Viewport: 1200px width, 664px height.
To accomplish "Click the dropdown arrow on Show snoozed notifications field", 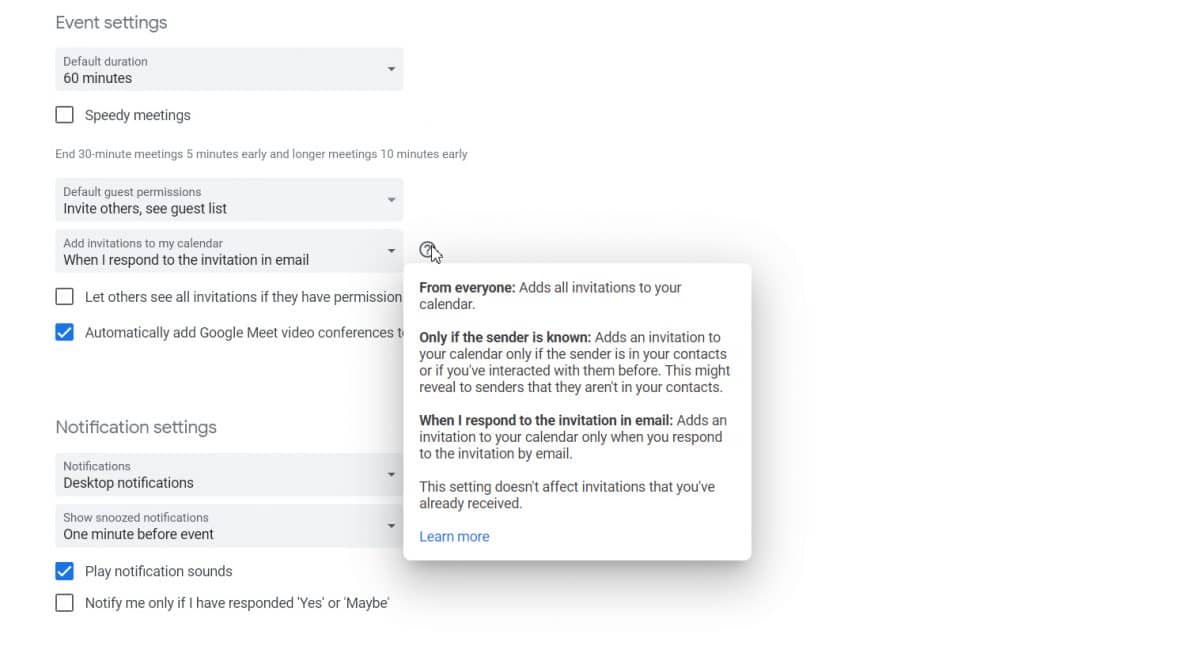I will [x=391, y=525].
